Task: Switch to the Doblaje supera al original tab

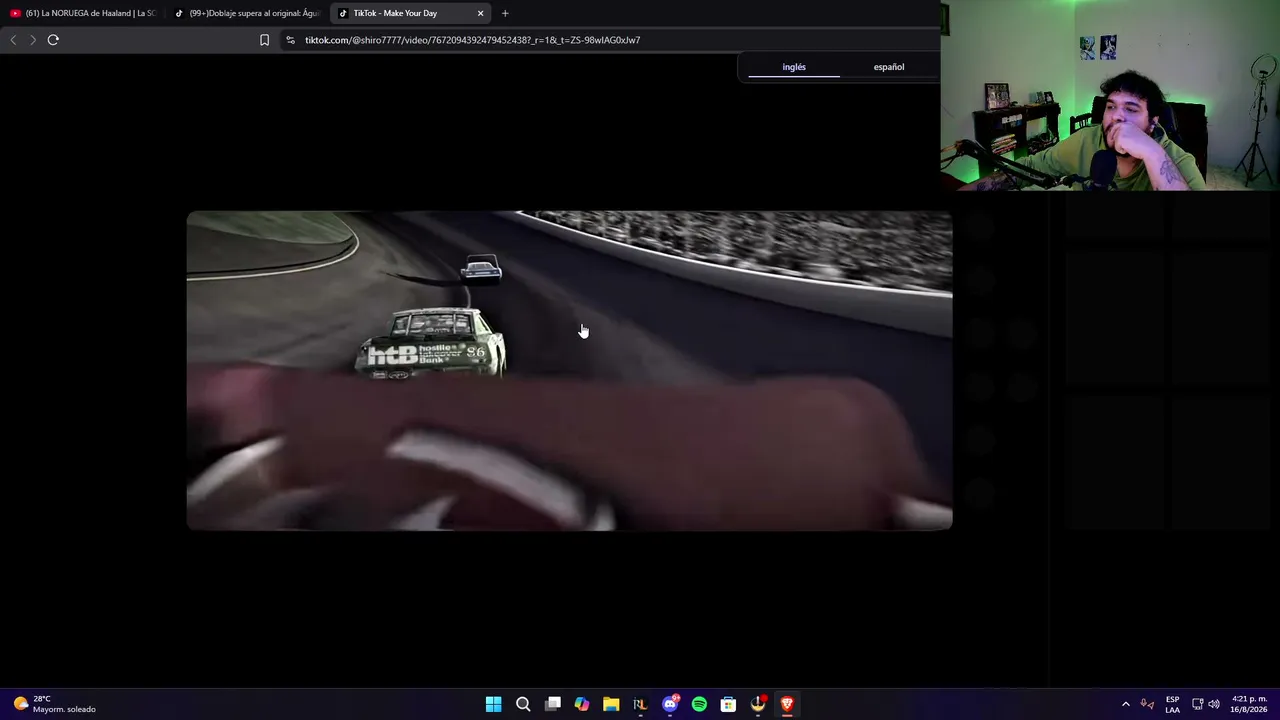Action: [x=247, y=13]
